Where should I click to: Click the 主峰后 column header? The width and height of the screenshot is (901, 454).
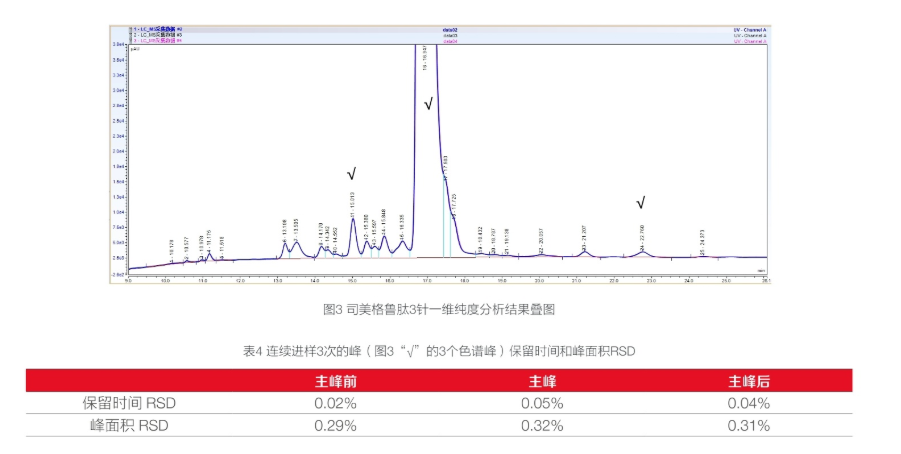click(x=749, y=381)
